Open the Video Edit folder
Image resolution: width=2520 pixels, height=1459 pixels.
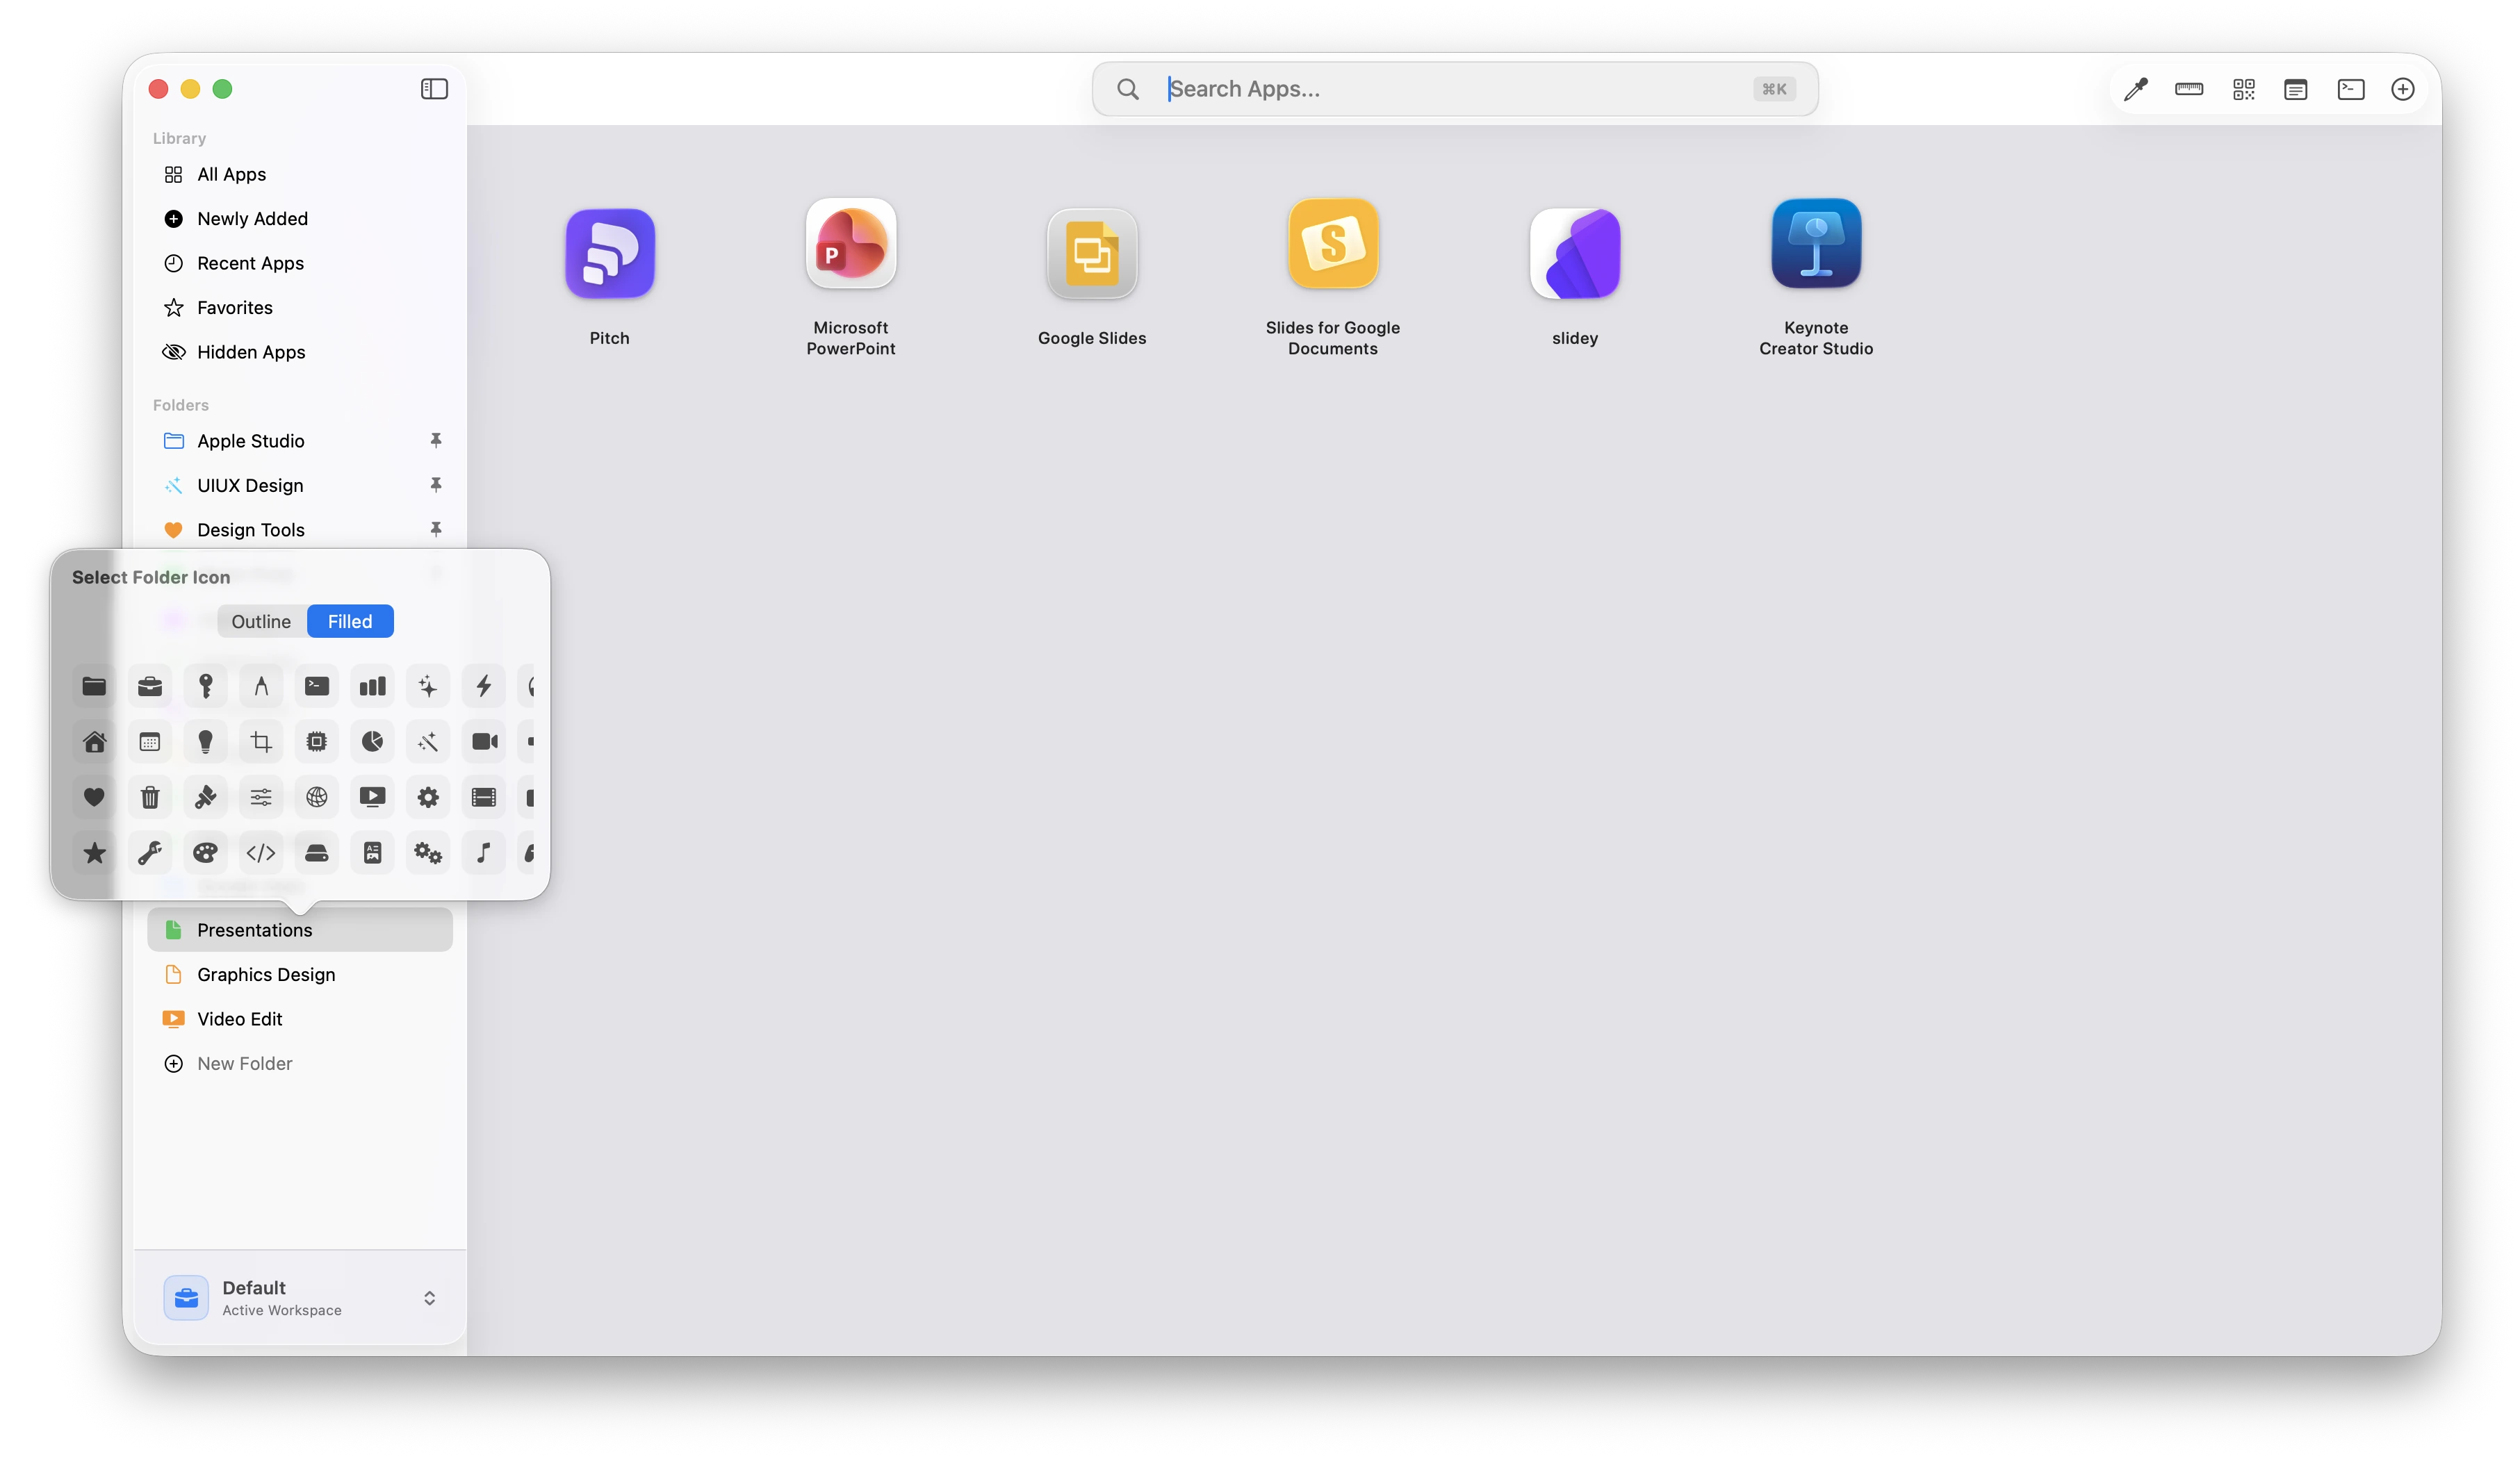300,1019
